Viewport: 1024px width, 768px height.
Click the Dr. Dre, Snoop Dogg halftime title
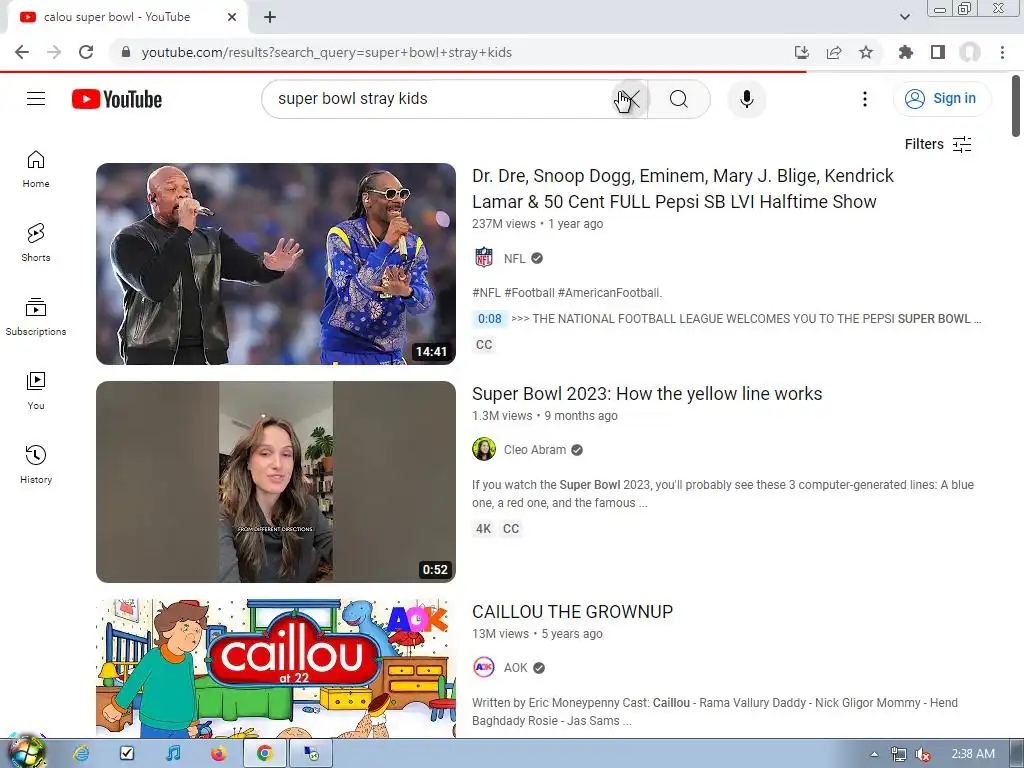tap(682, 189)
